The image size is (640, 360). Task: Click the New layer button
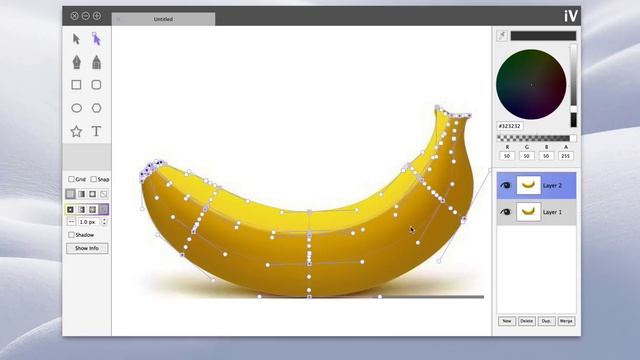tap(507, 321)
